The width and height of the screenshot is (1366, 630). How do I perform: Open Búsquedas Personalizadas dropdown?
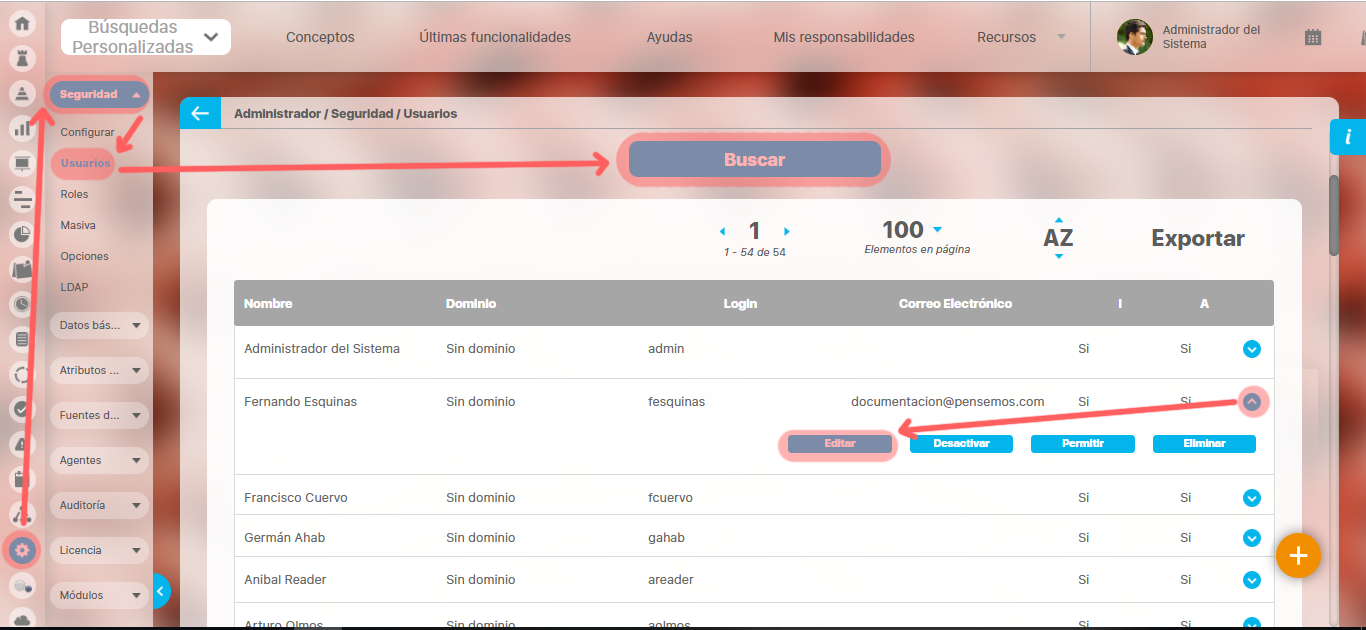click(x=146, y=37)
